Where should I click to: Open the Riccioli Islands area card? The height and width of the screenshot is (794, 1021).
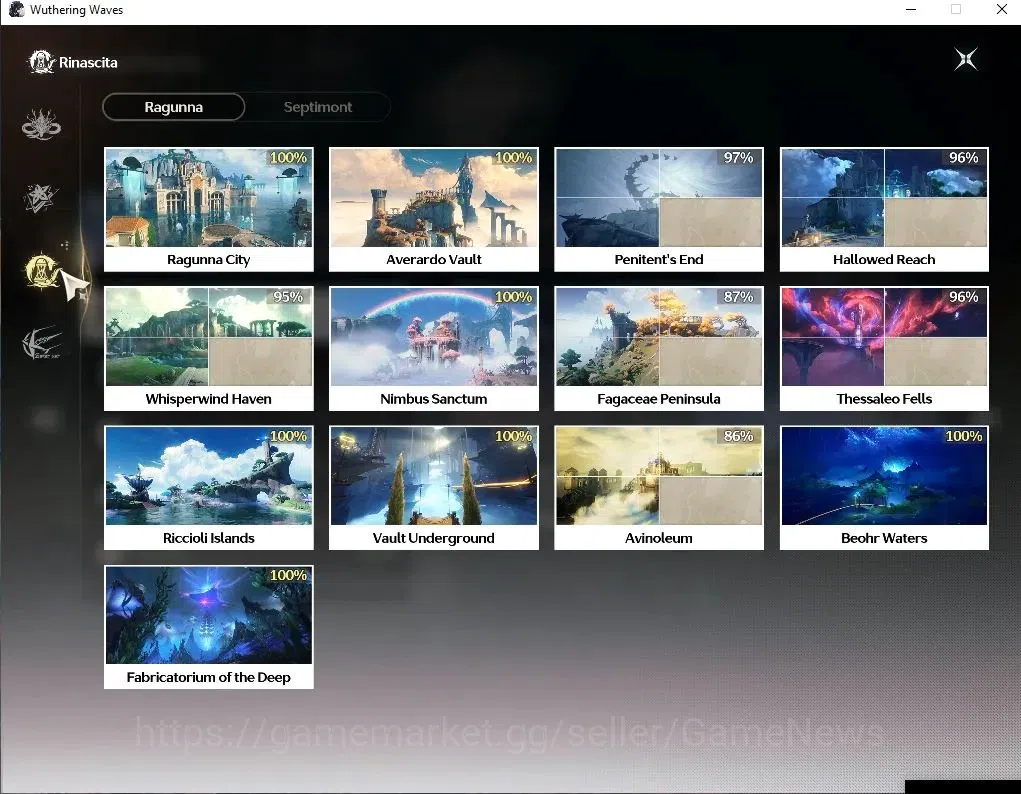coord(209,488)
